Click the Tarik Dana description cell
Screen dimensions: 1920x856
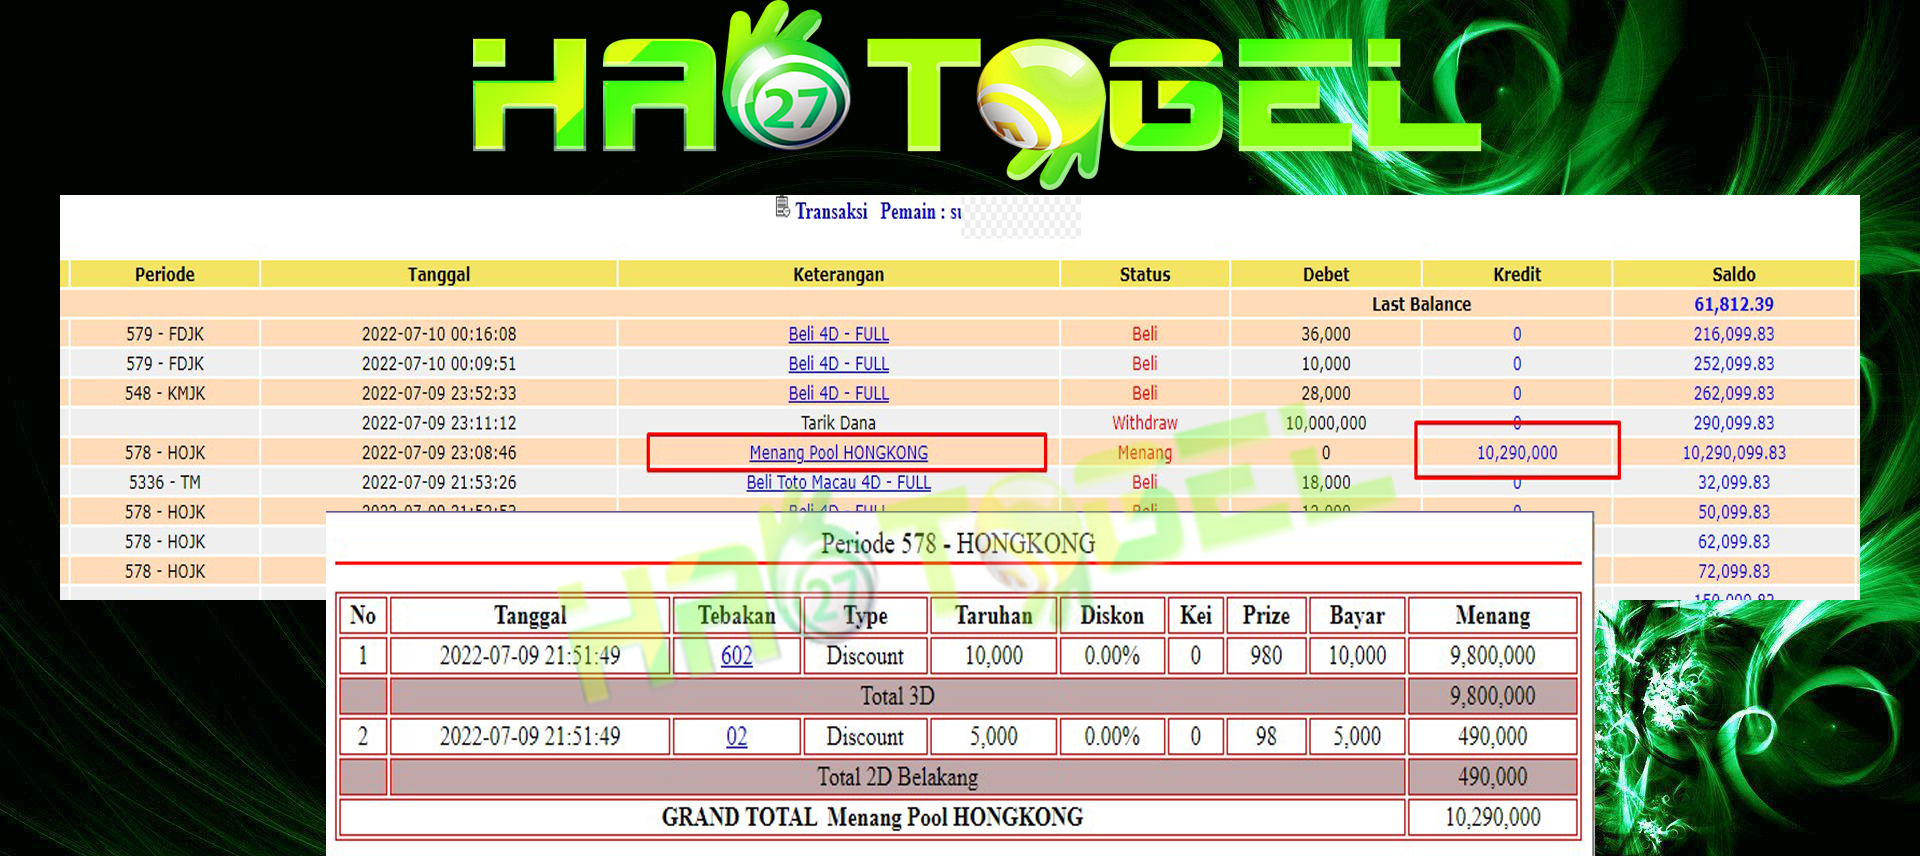coord(838,423)
